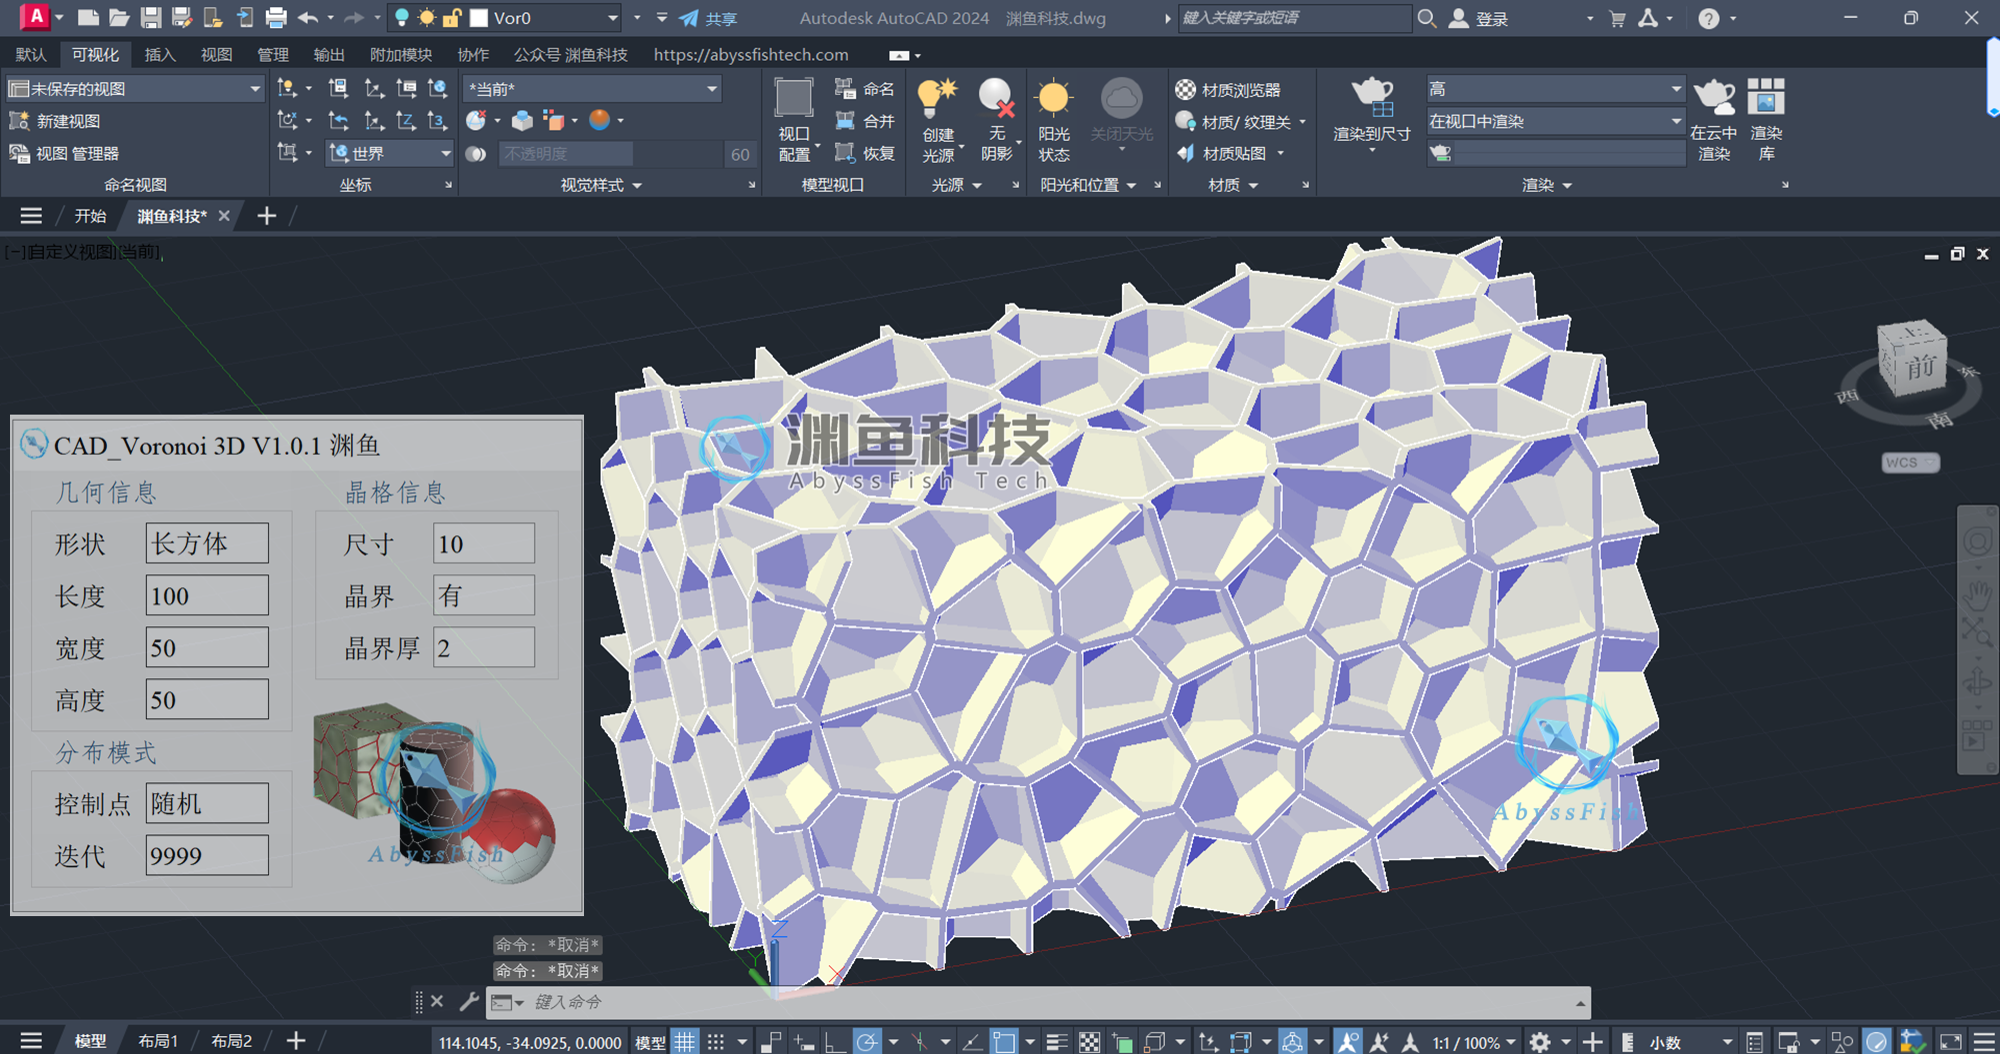This screenshot has width=2000, height=1054.
Task: Select the Pan hand tool in navigation bar
Action: coord(1977,596)
